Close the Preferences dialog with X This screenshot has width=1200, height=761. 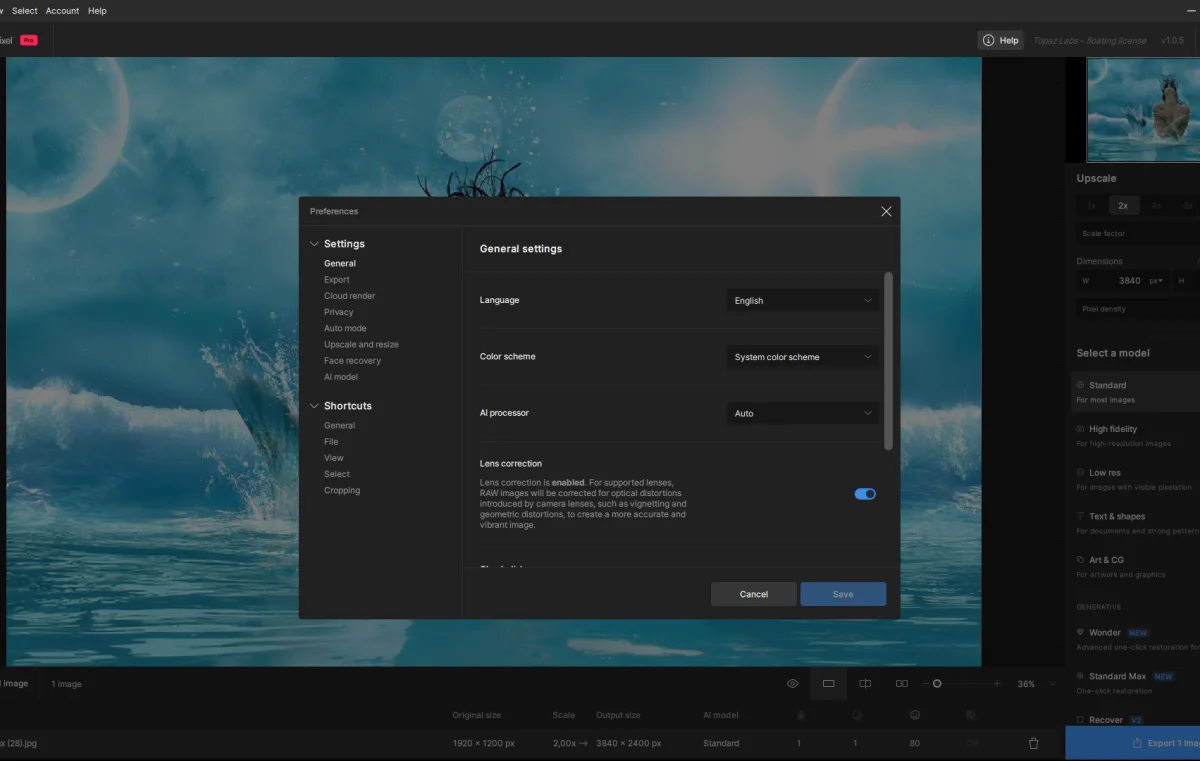(886, 211)
